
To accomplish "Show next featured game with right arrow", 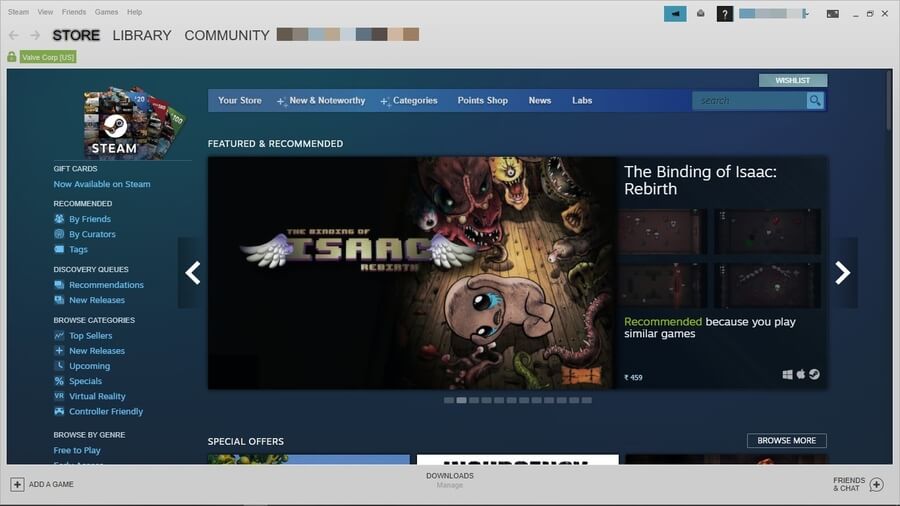I will 843,272.
